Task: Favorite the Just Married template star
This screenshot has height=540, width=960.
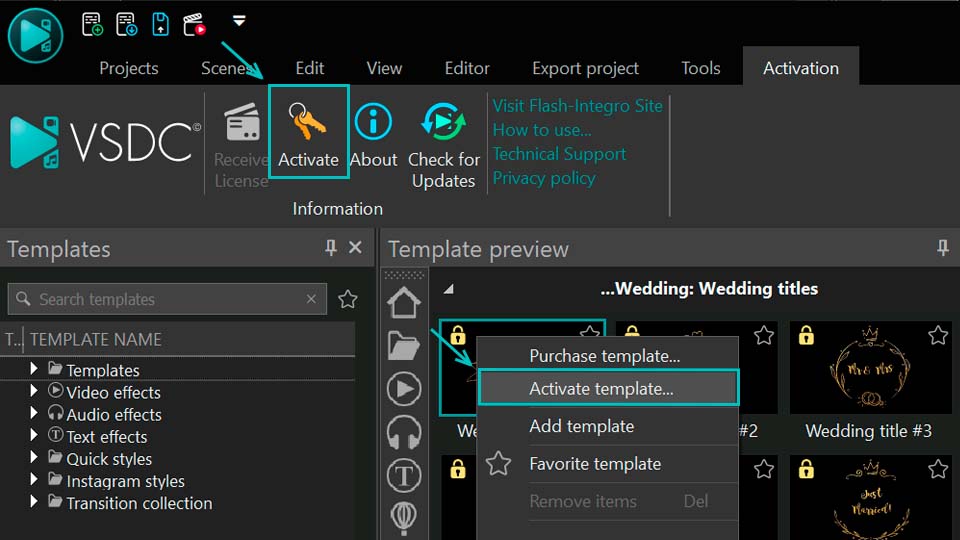Action: click(937, 470)
